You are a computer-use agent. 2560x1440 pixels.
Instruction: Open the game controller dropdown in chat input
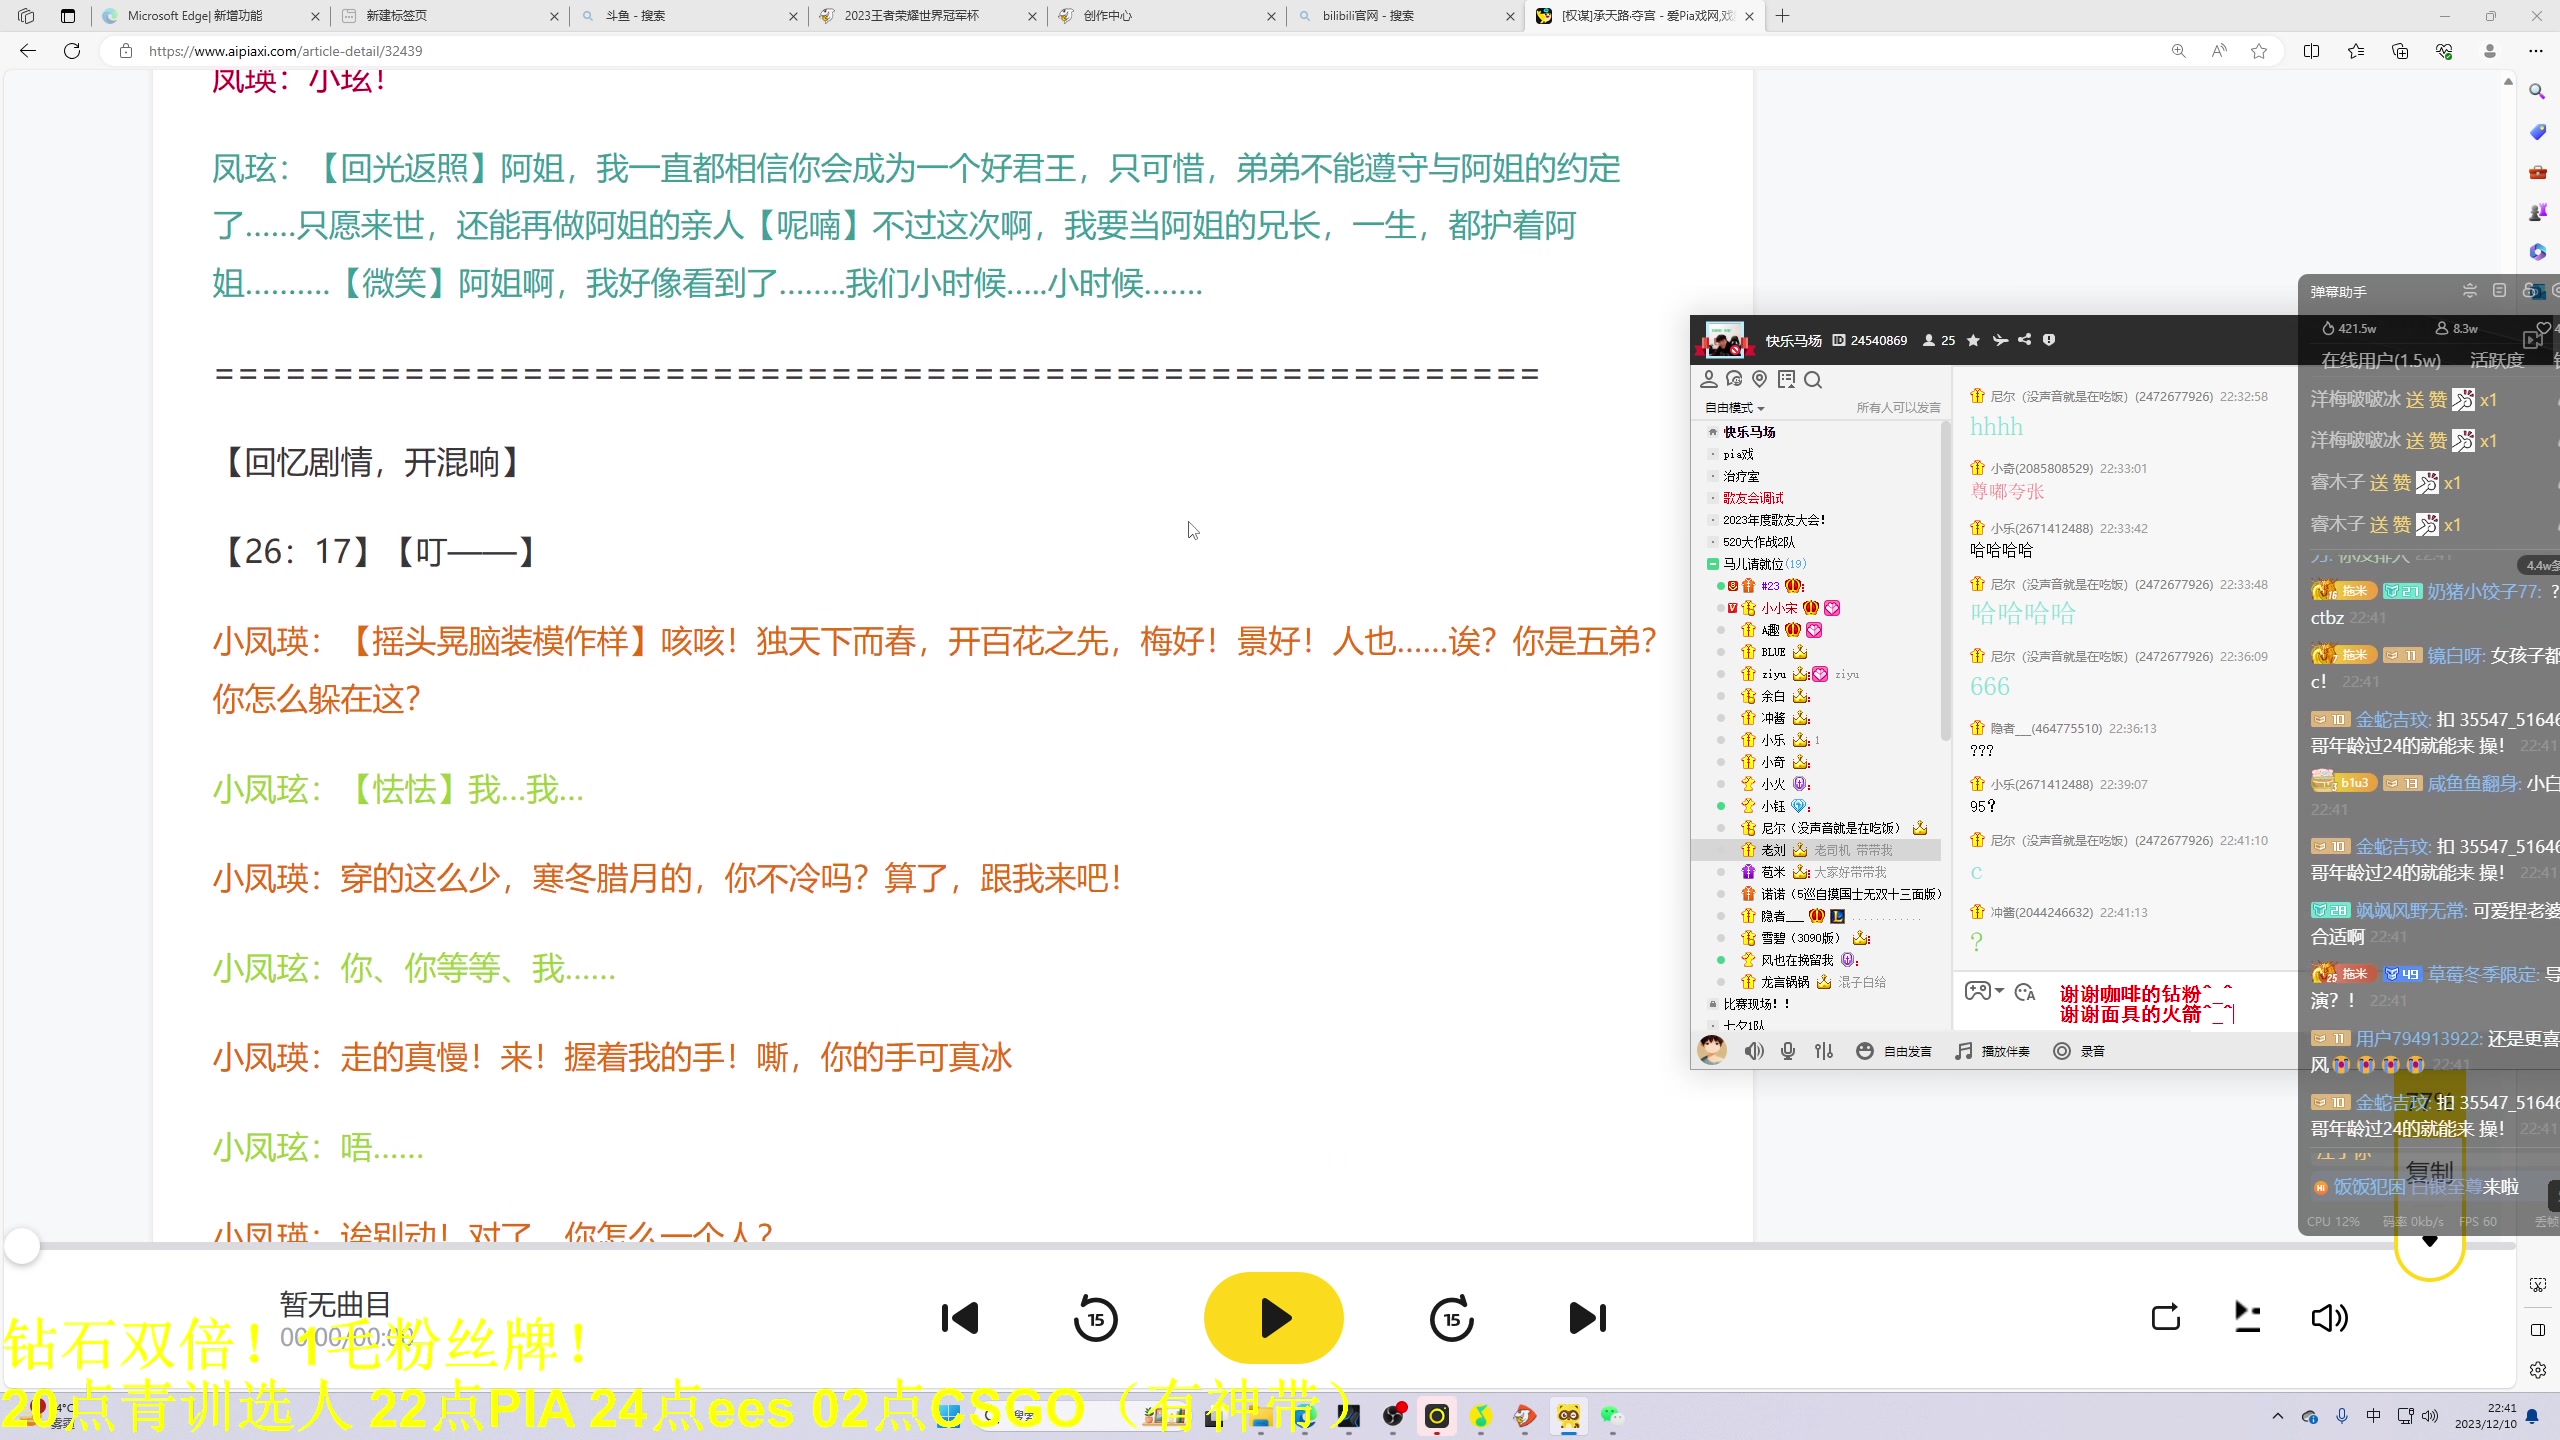pos(1984,991)
